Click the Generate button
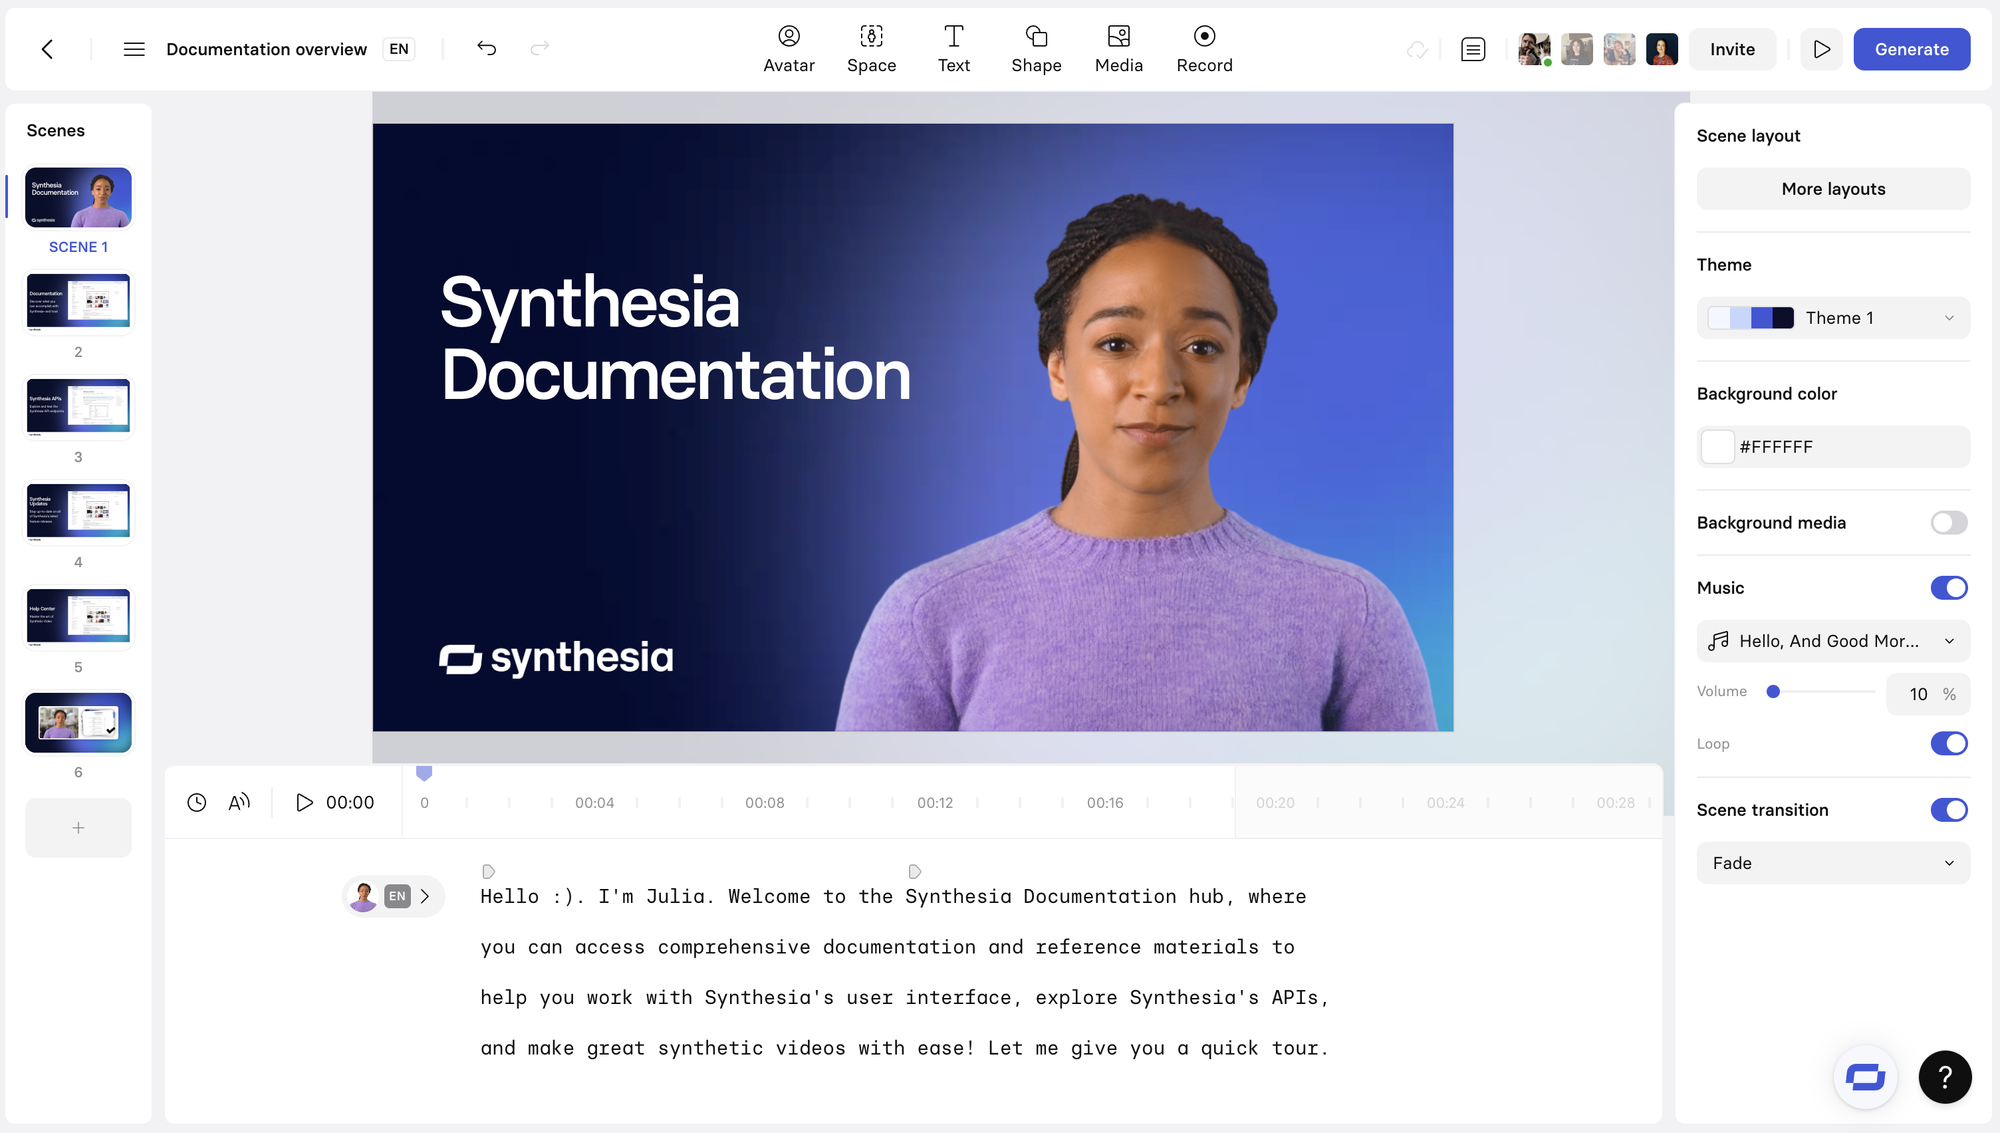 [x=1912, y=48]
